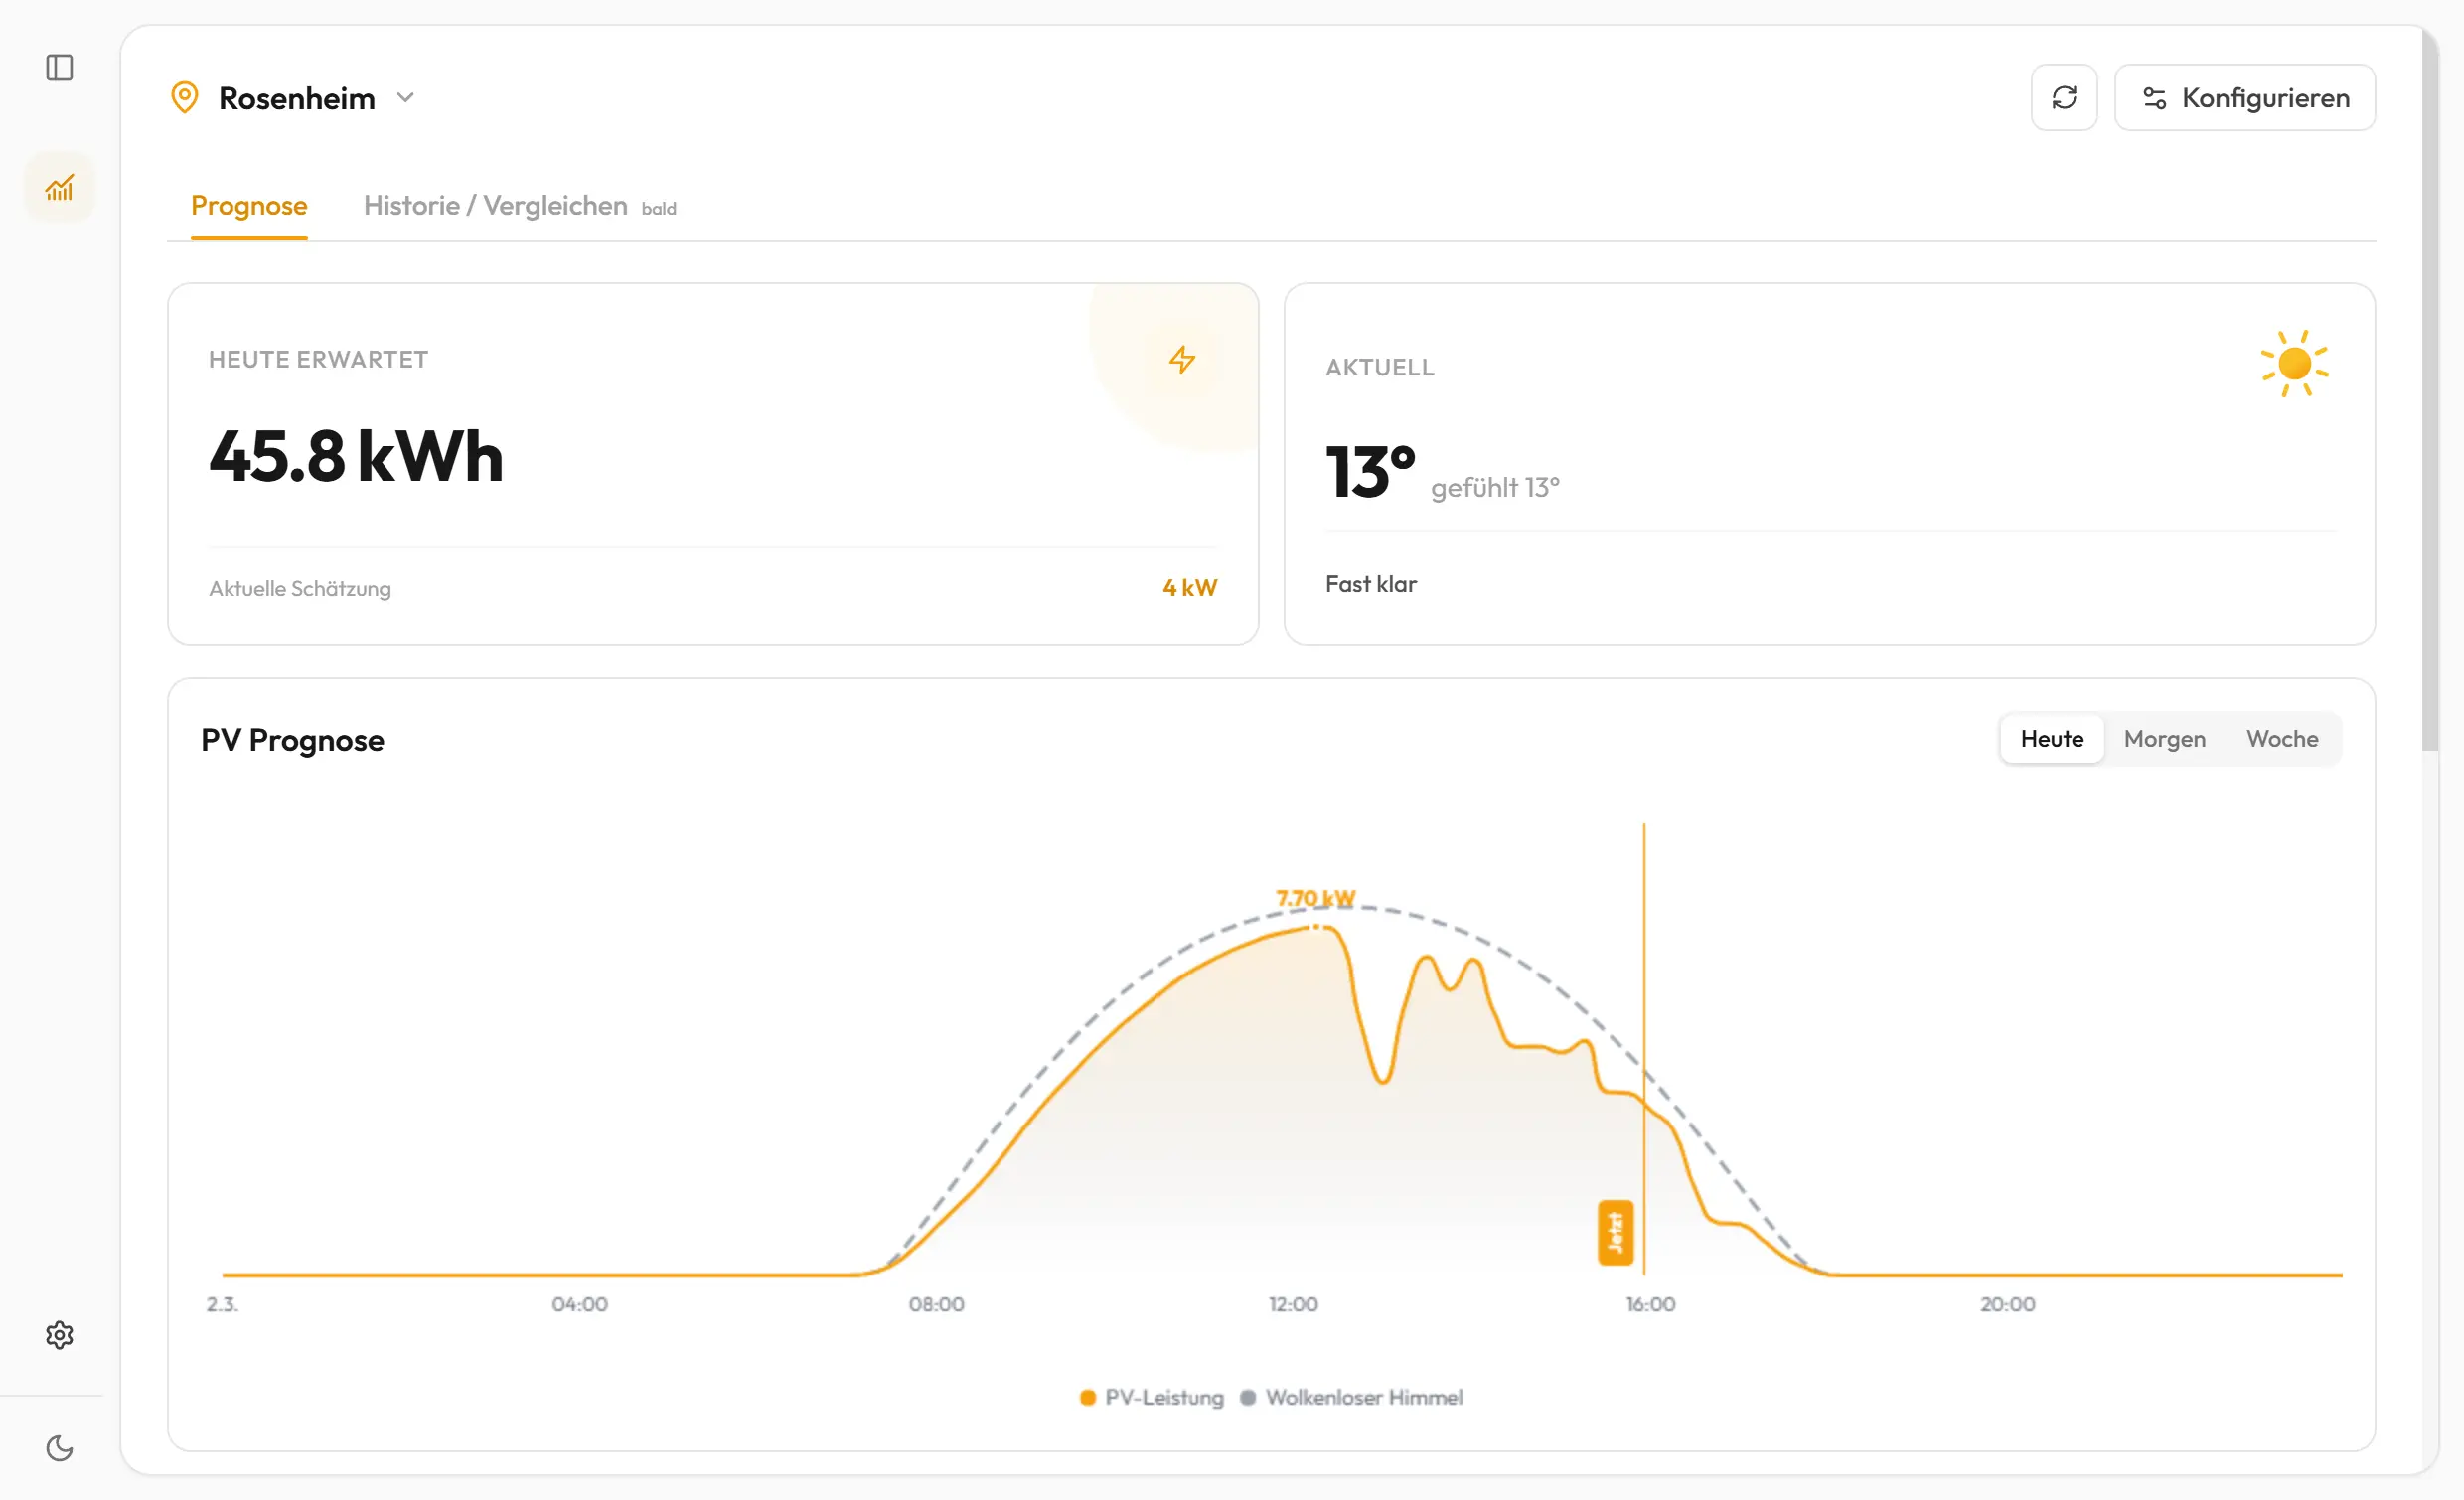The image size is (2464, 1500).
Task: Select the Prognose tab
Action: pos(249,206)
